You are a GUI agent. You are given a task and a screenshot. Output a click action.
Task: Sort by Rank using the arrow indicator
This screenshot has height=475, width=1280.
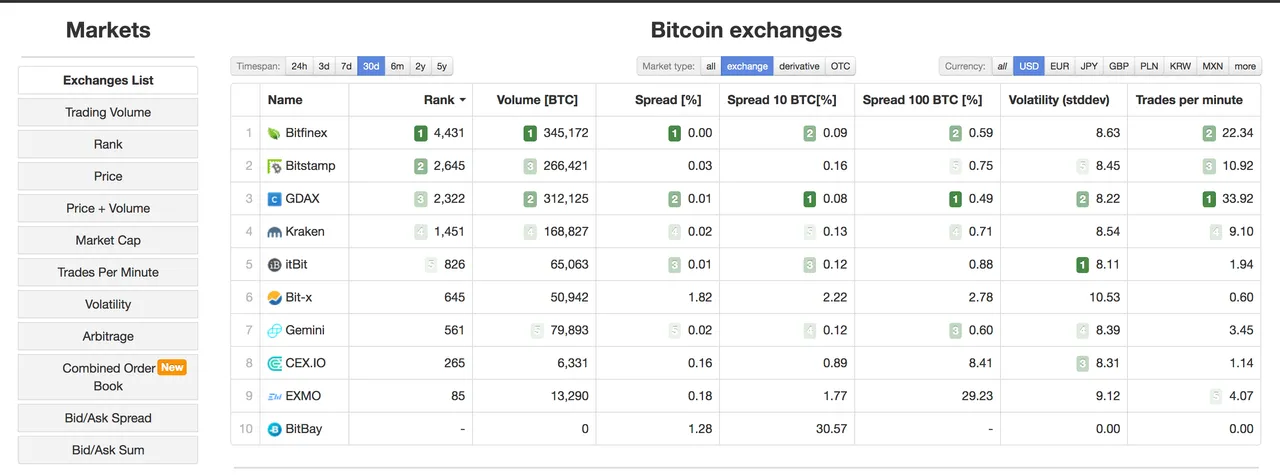coord(463,100)
